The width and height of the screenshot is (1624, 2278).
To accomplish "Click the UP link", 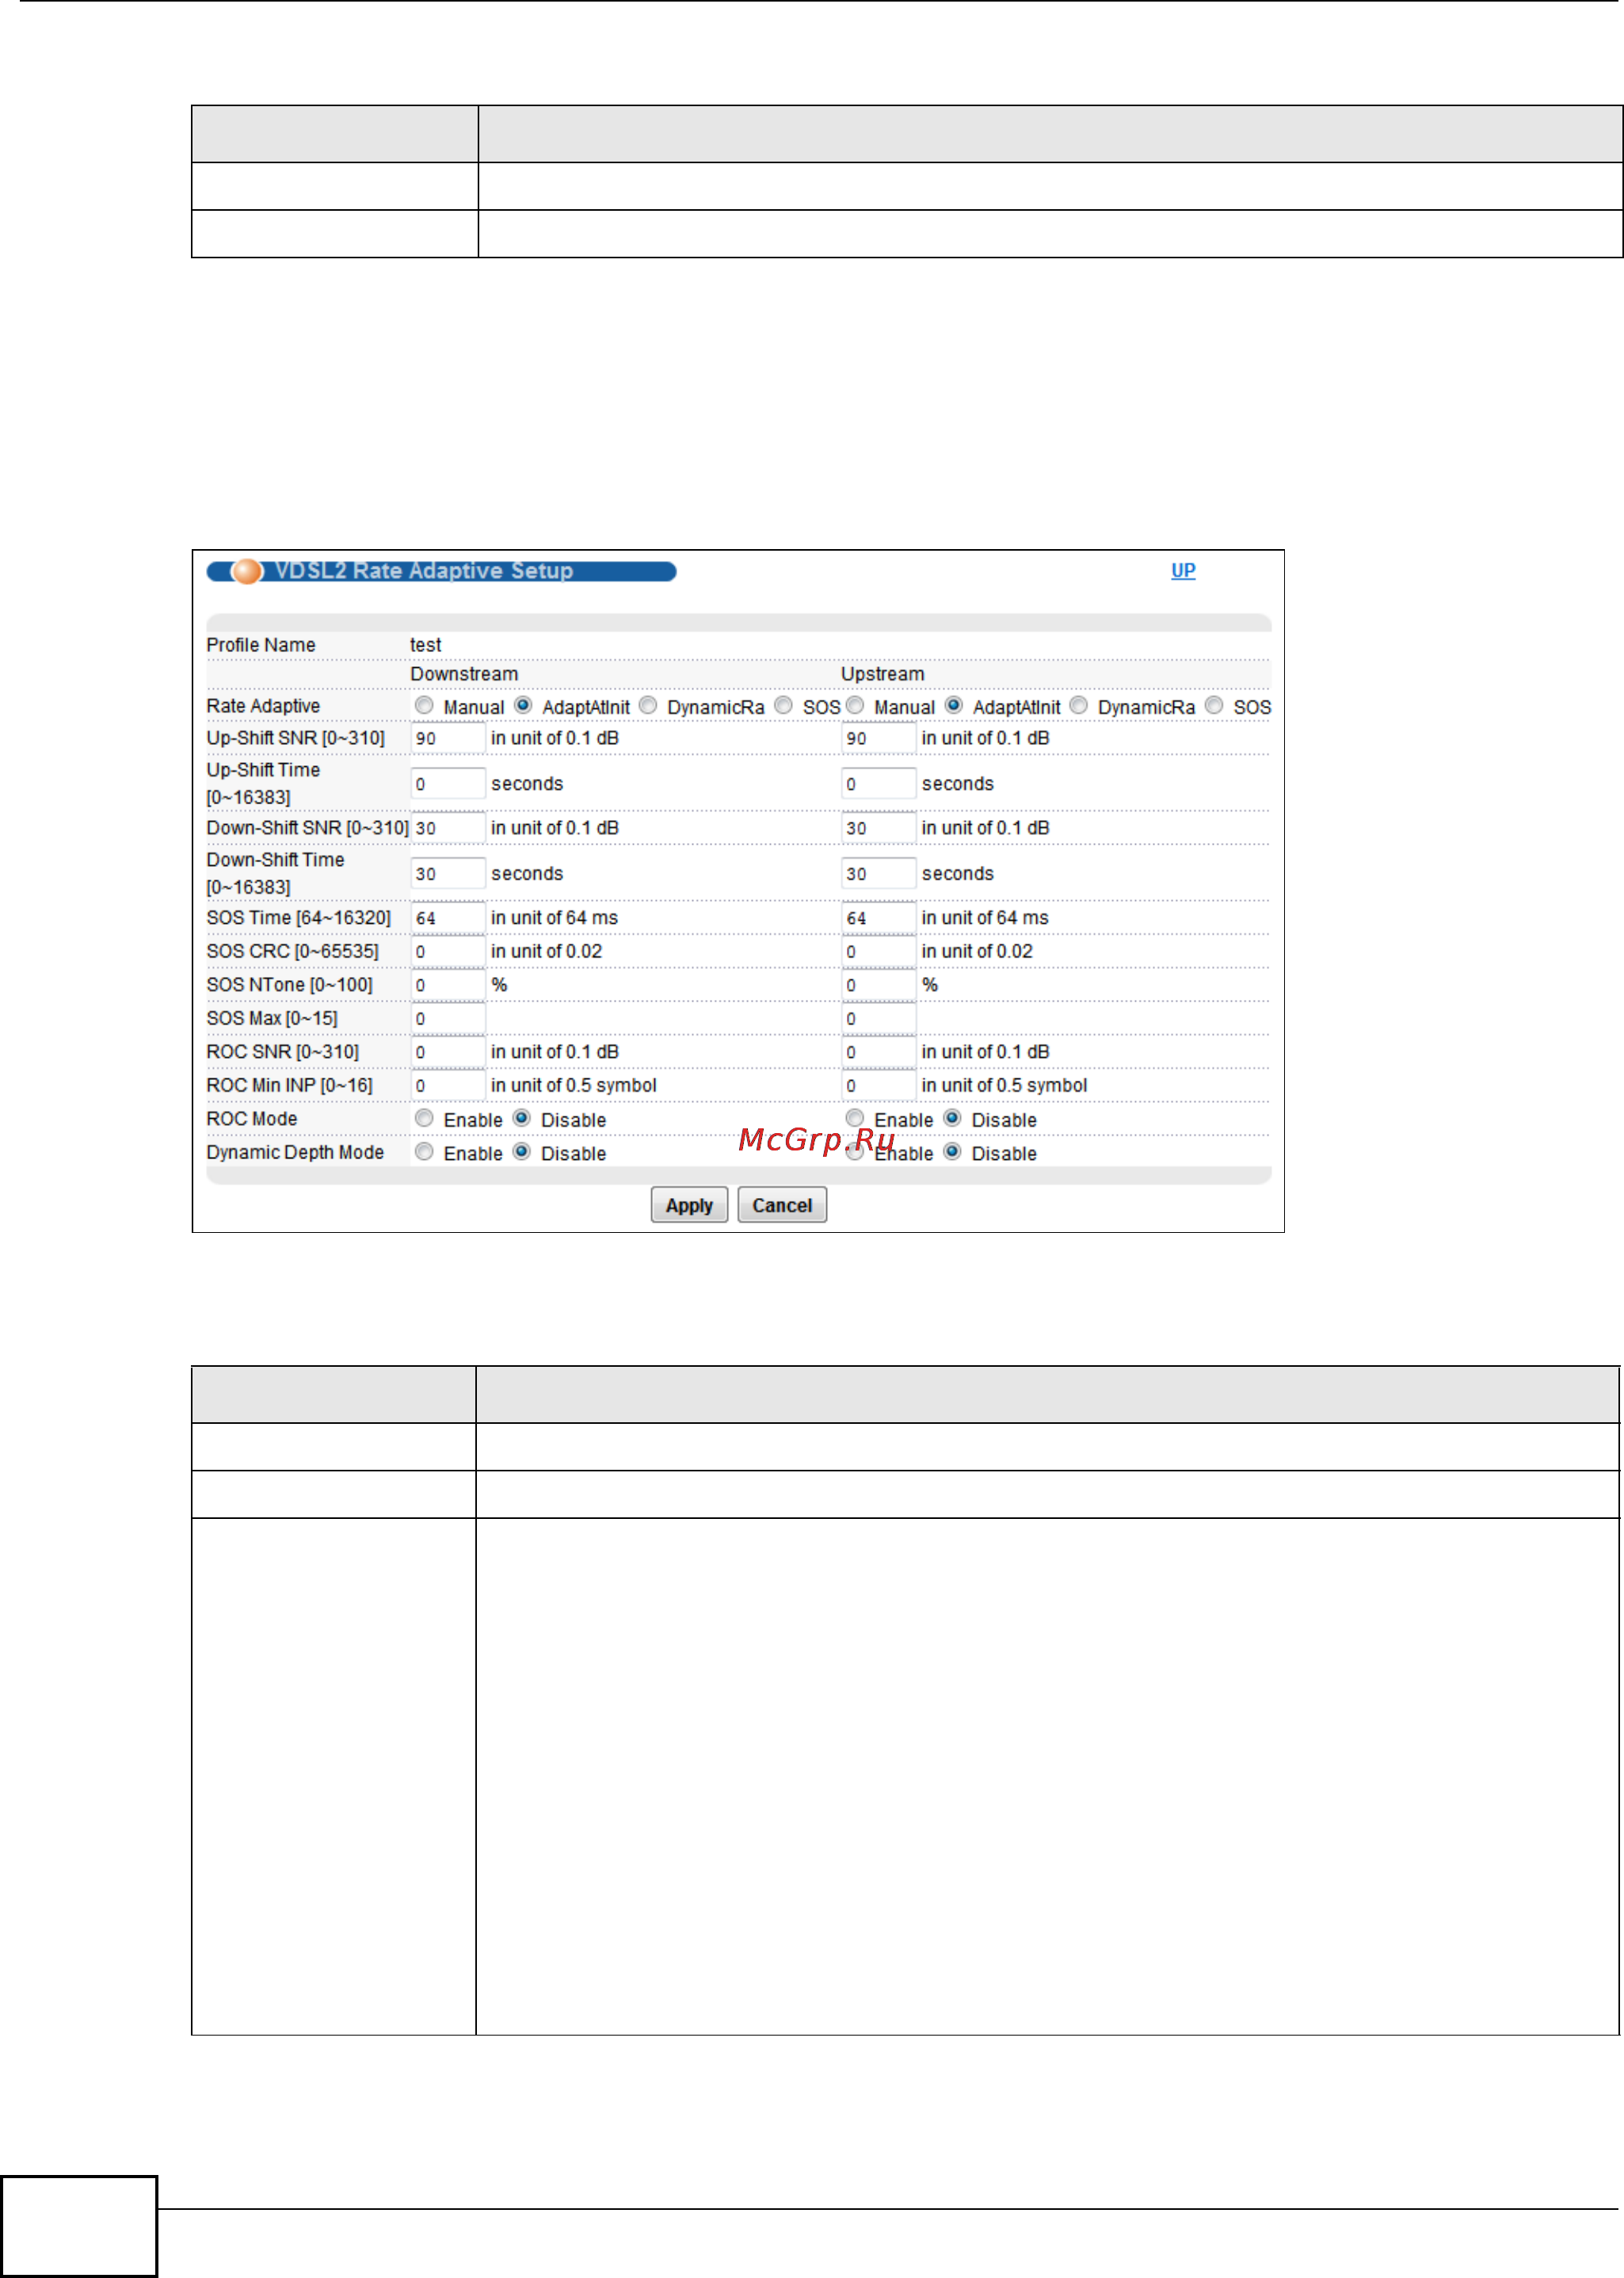I will [1183, 570].
